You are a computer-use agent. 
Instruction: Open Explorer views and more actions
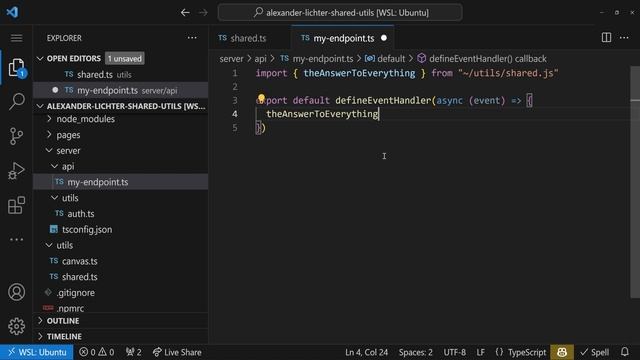click(192, 38)
